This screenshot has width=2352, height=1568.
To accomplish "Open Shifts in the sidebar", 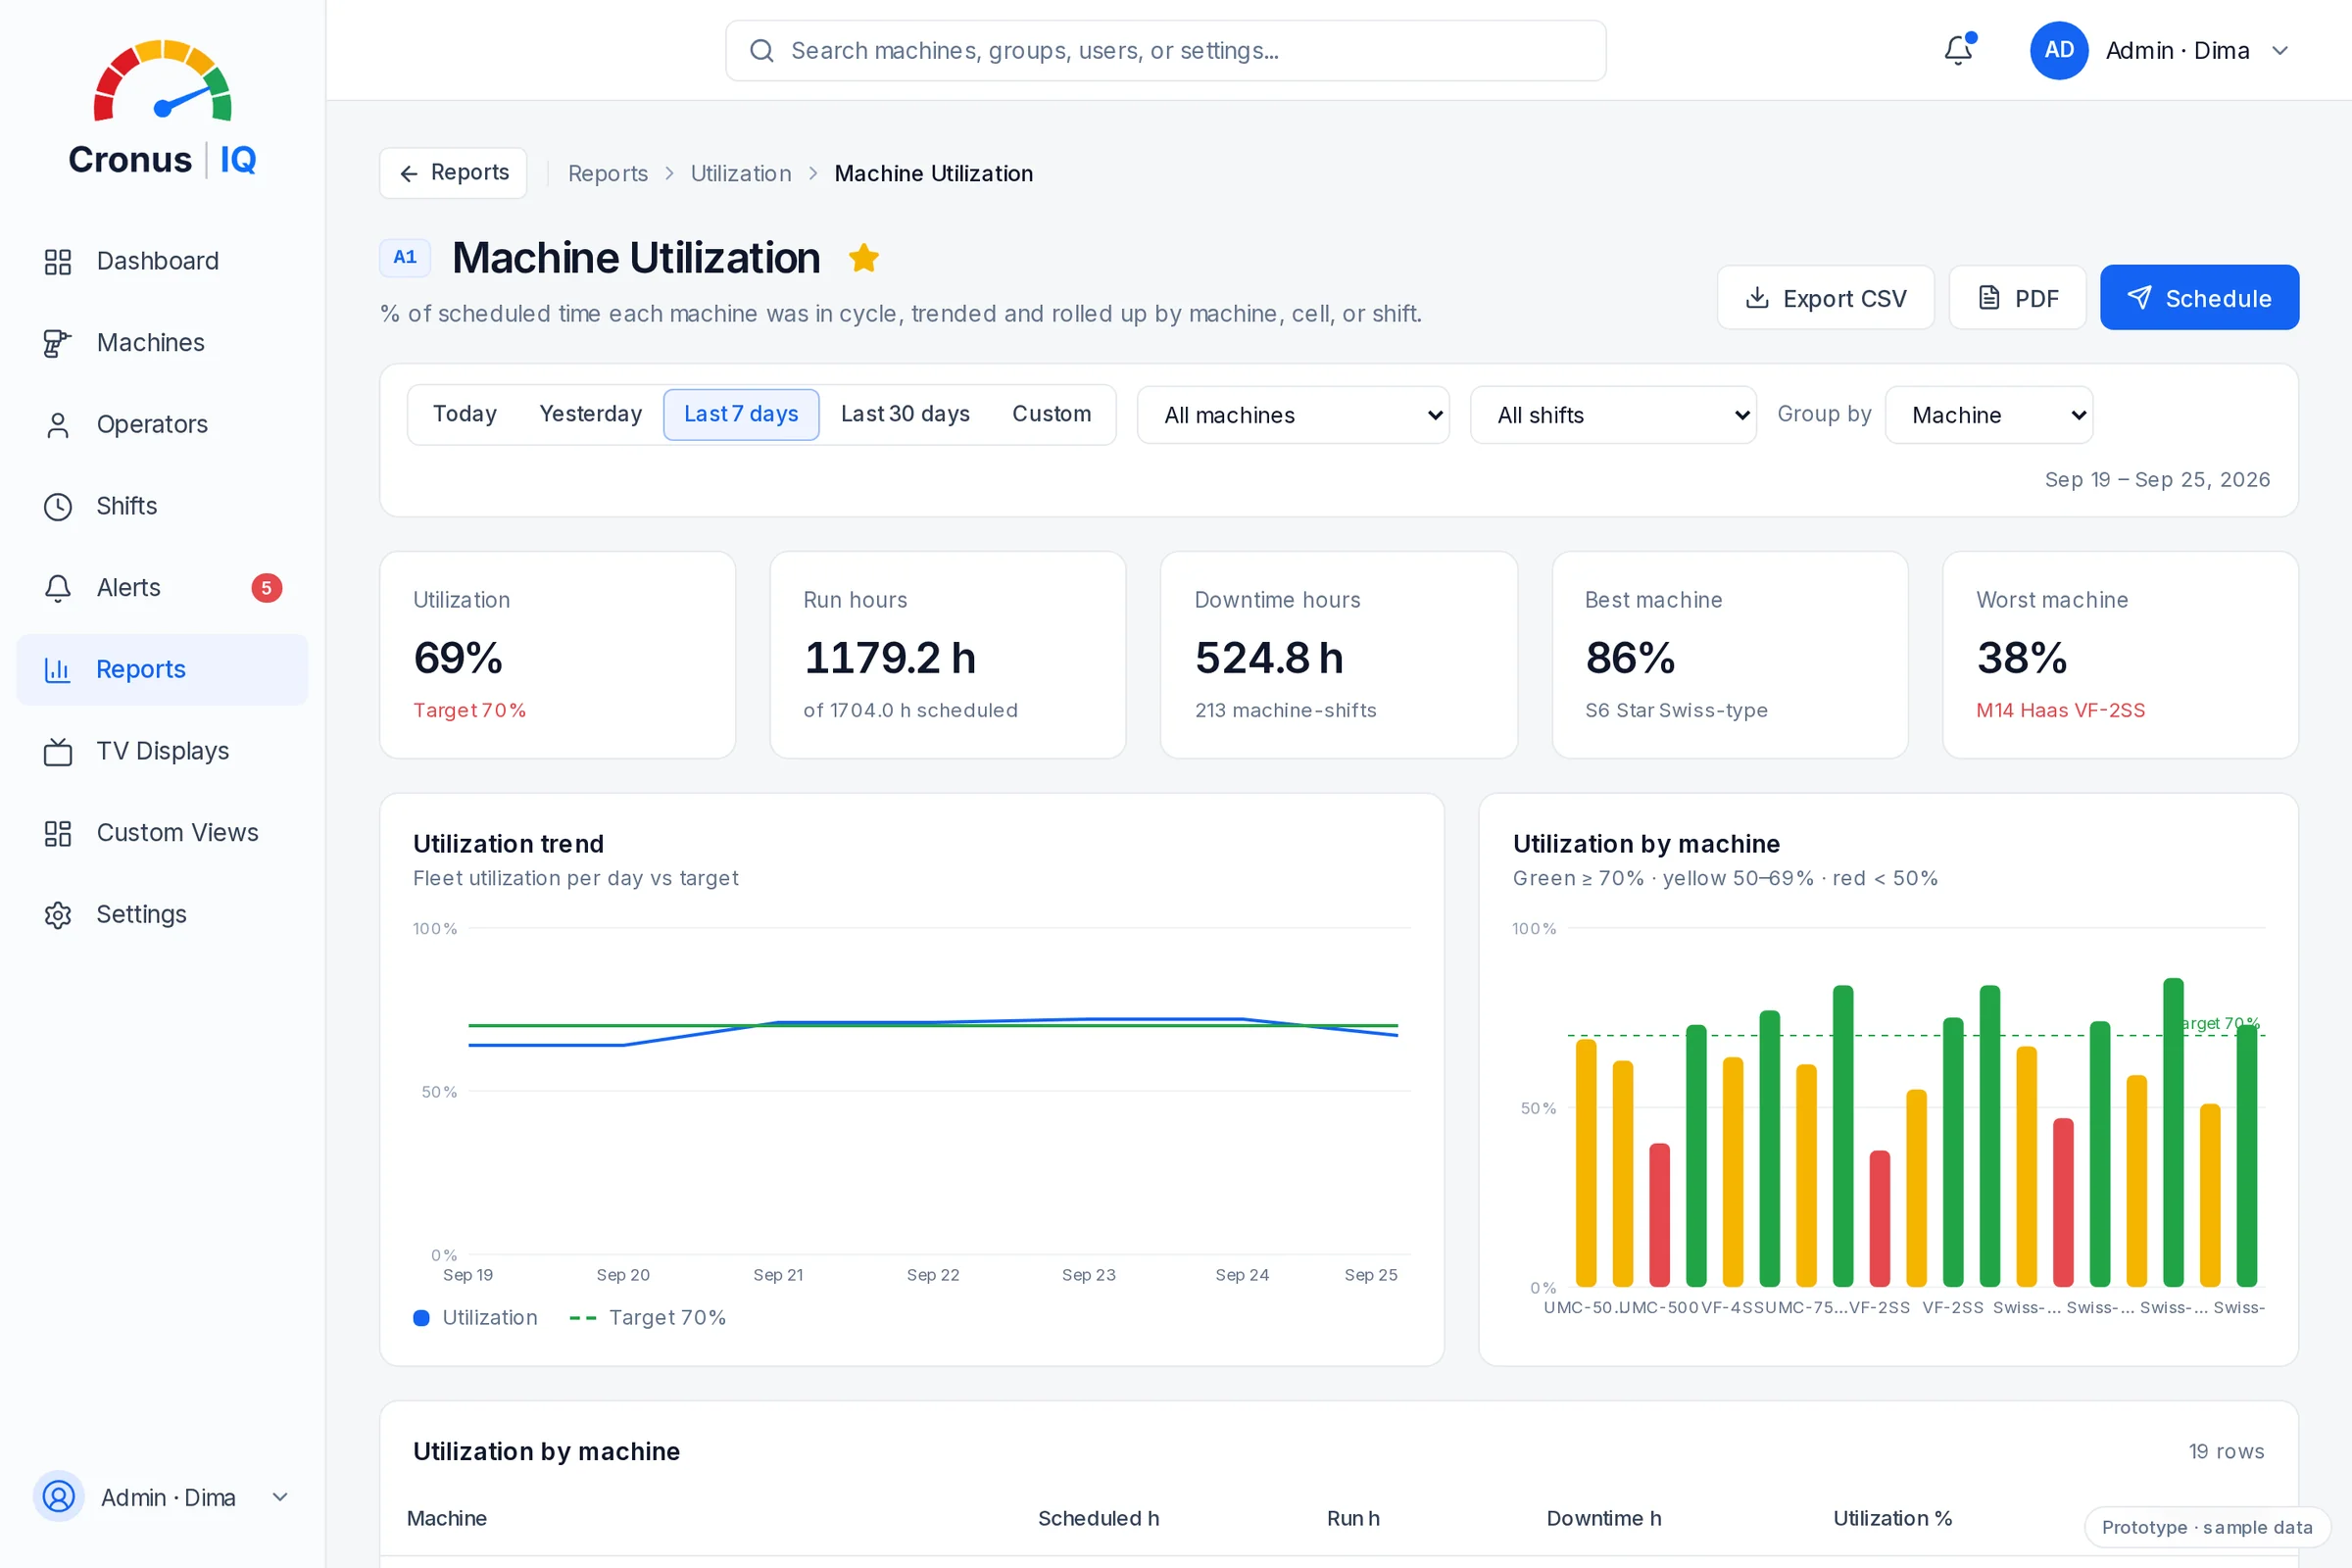I will pyautogui.click(x=162, y=506).
